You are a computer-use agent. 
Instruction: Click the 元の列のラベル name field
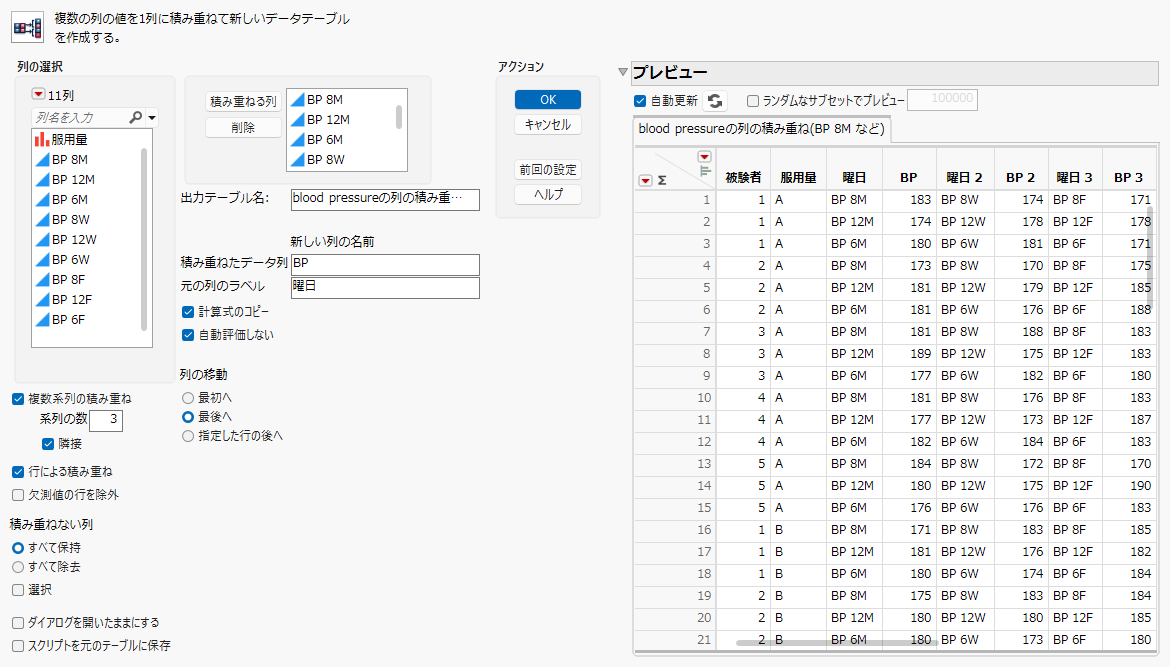pyautogui.click(x=385, y=287)
